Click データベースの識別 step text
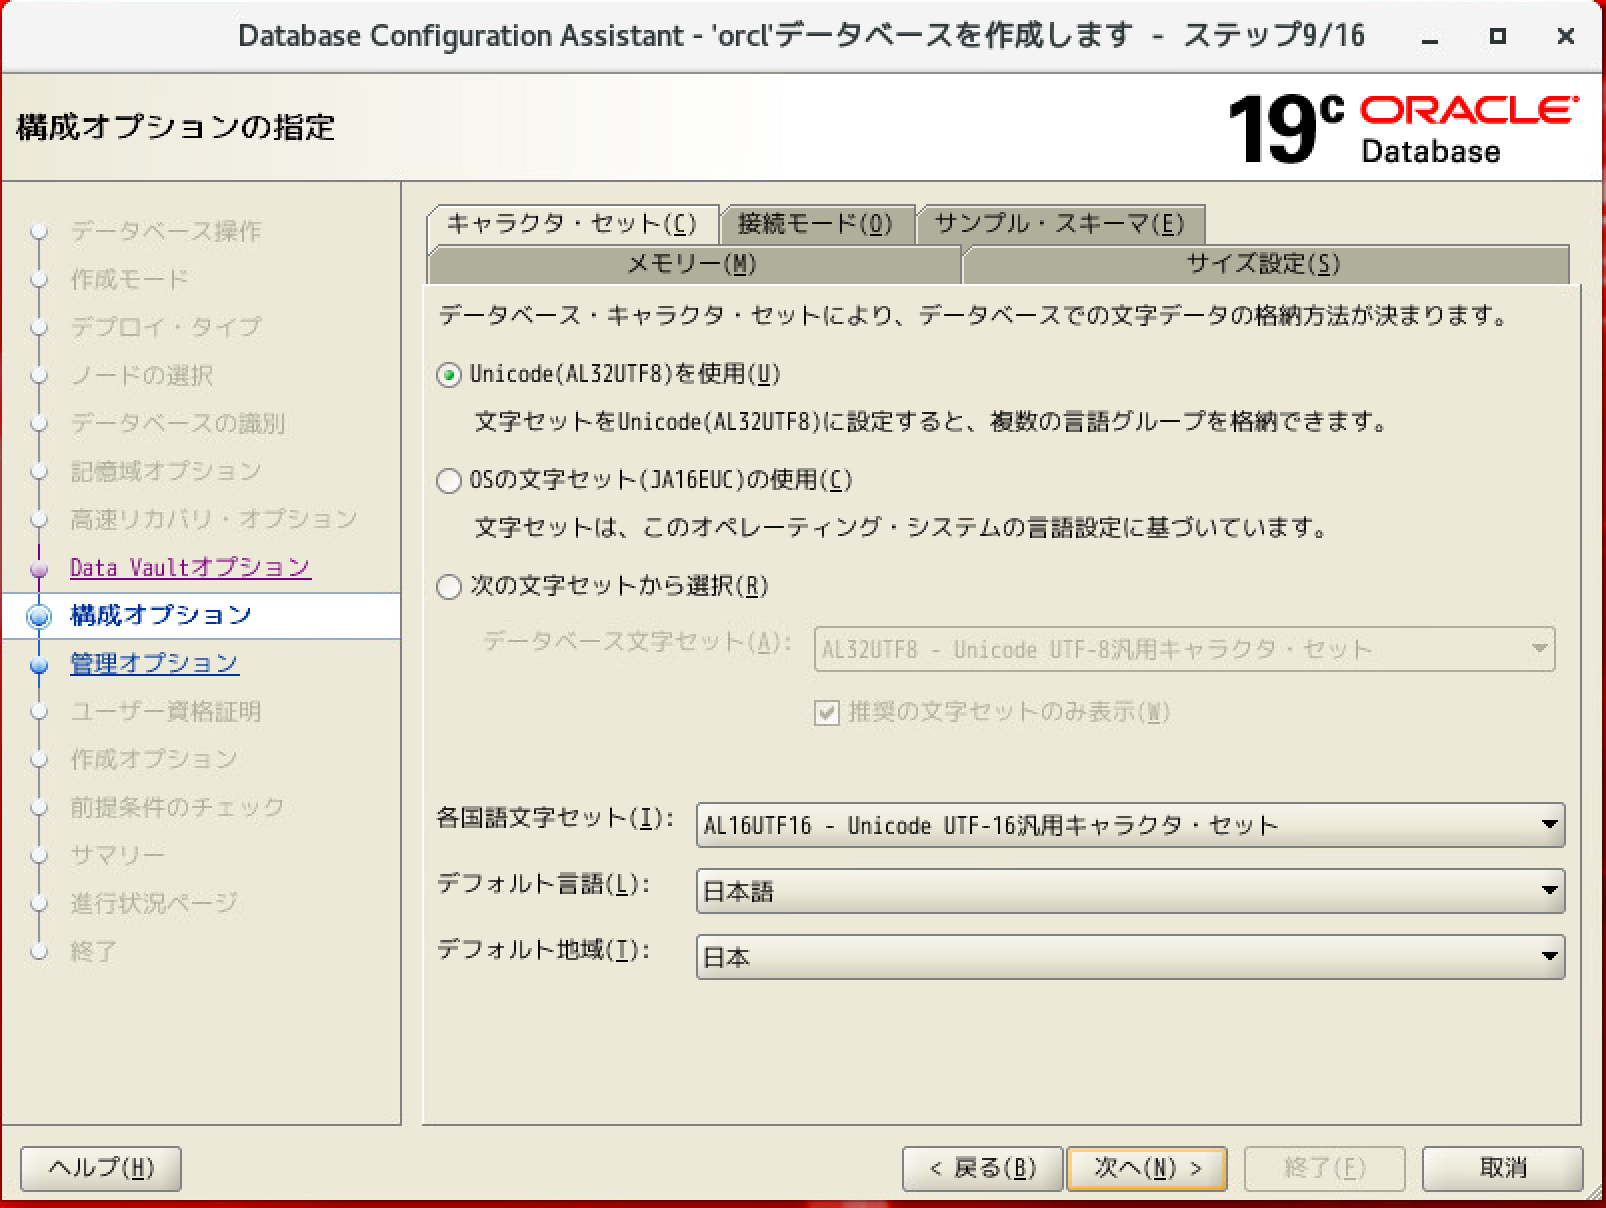The image size is (1606, 1208). click(178, 423)
